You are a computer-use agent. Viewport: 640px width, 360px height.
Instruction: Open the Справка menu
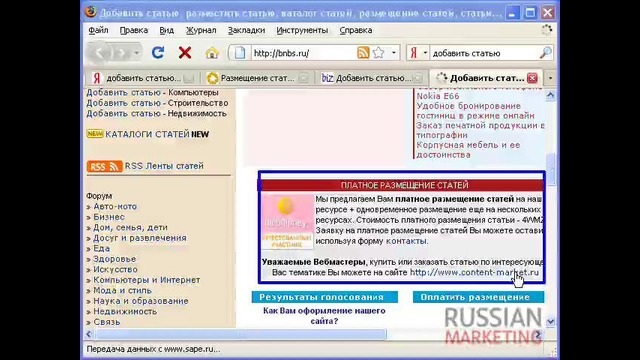(356, 30)
